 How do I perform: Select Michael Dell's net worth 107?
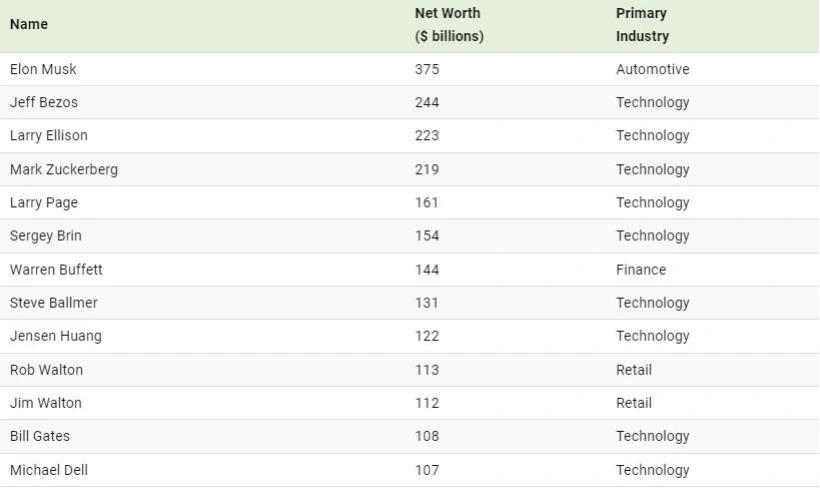click(427, 470)
